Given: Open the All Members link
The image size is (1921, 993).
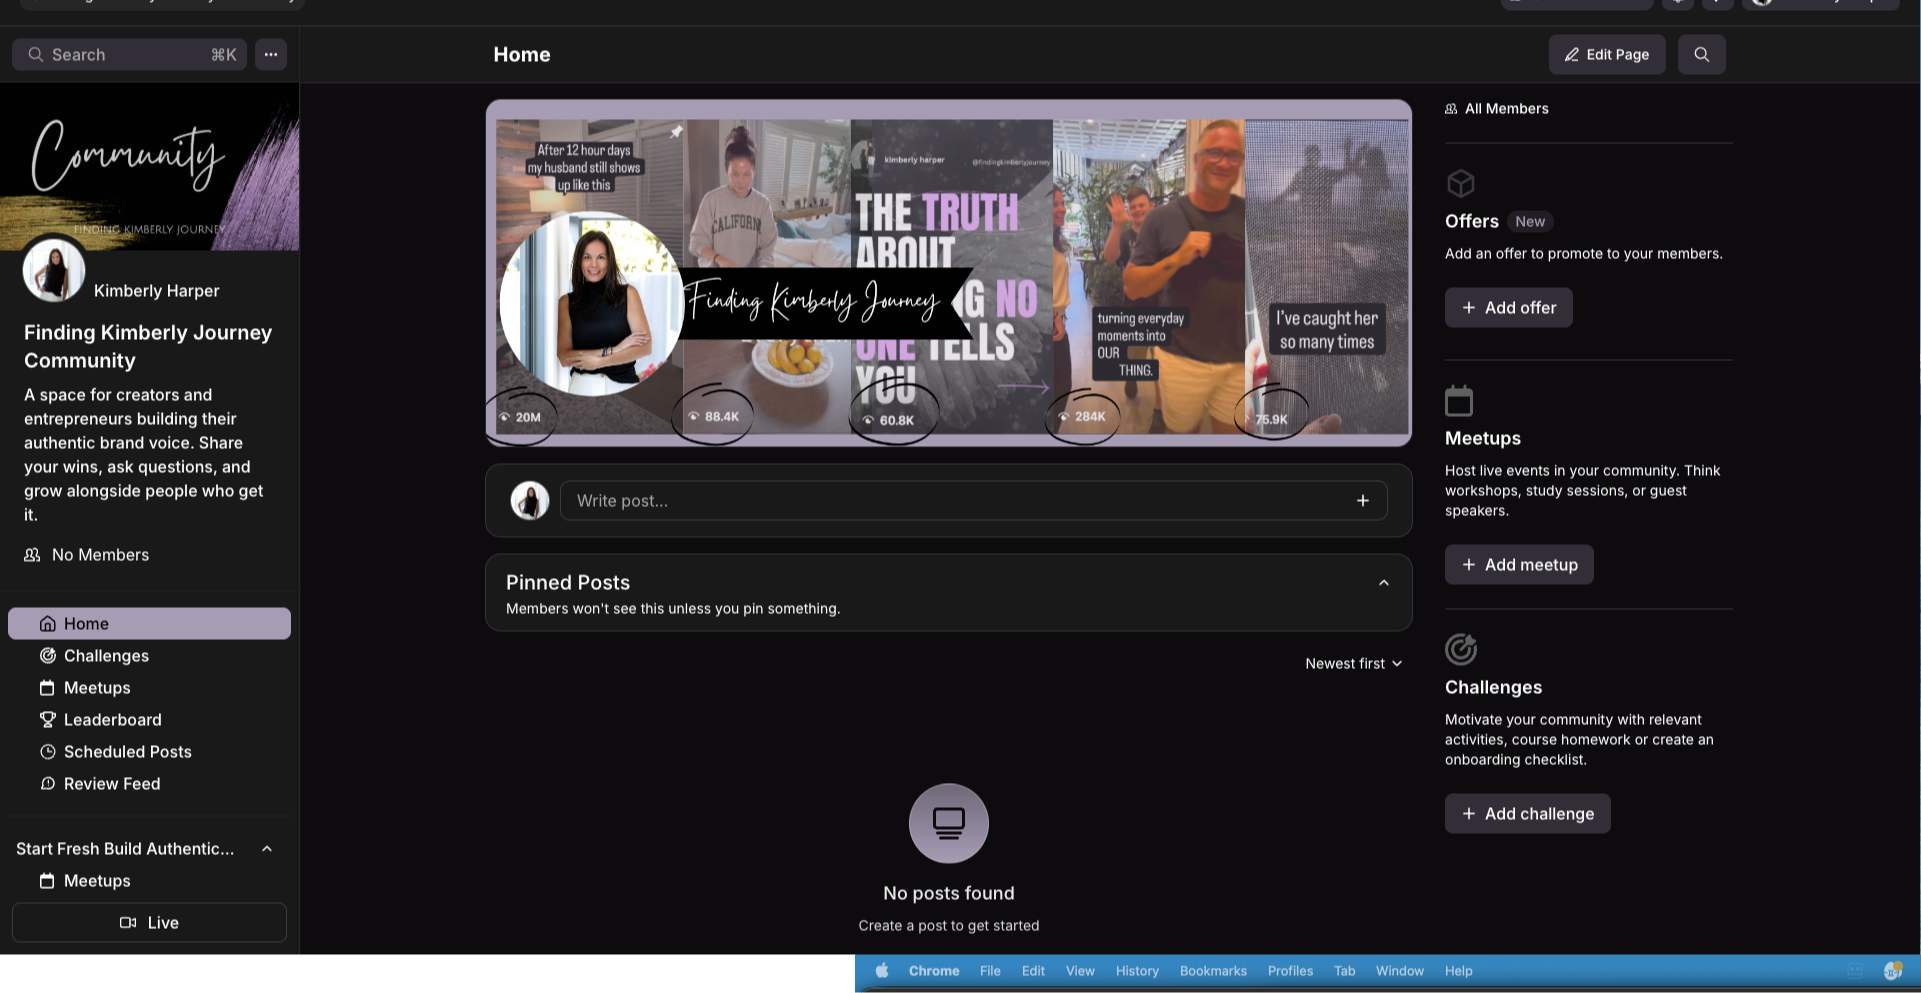Looking at the screenshot, I should pyautogui.click(x=1496, y=109).
